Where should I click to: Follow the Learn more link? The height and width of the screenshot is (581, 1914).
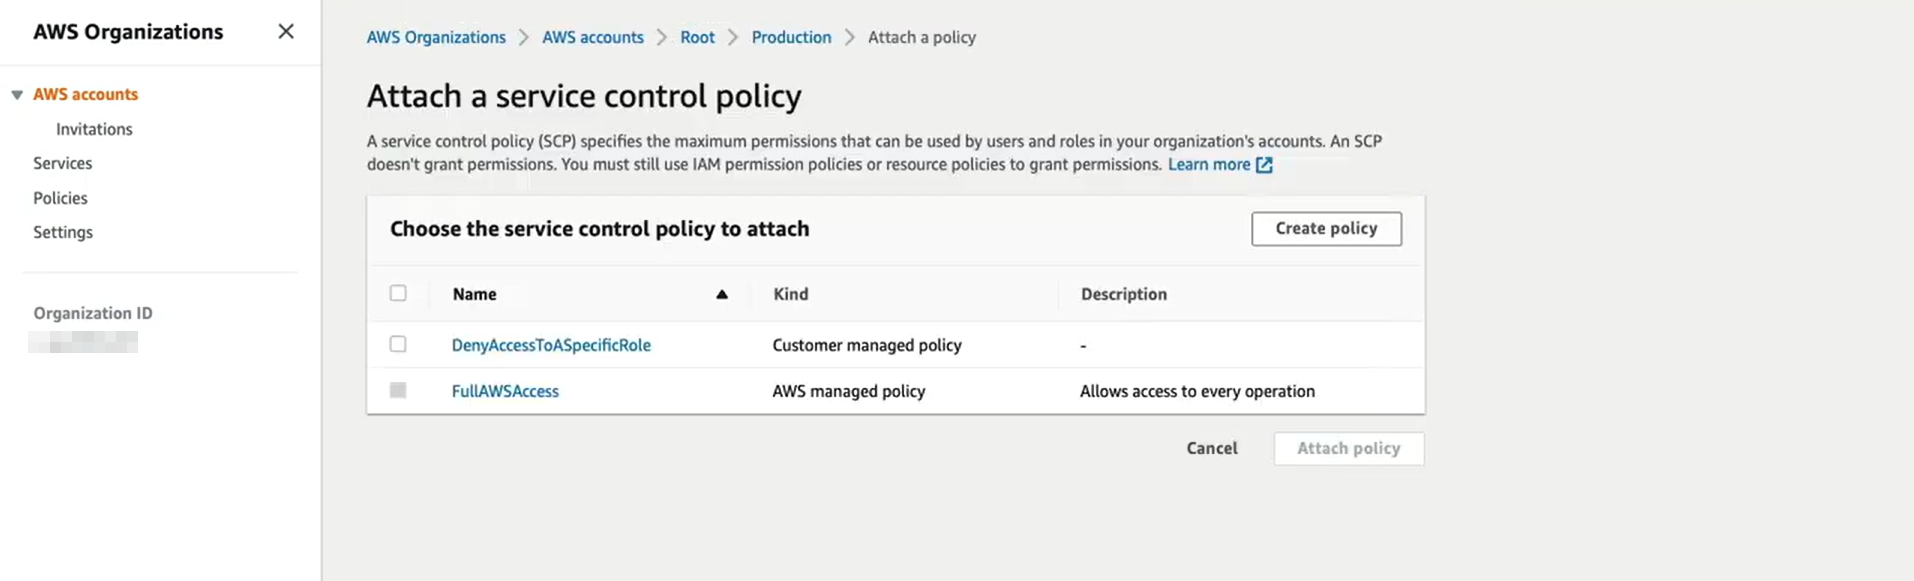[x=1209, y=165]
